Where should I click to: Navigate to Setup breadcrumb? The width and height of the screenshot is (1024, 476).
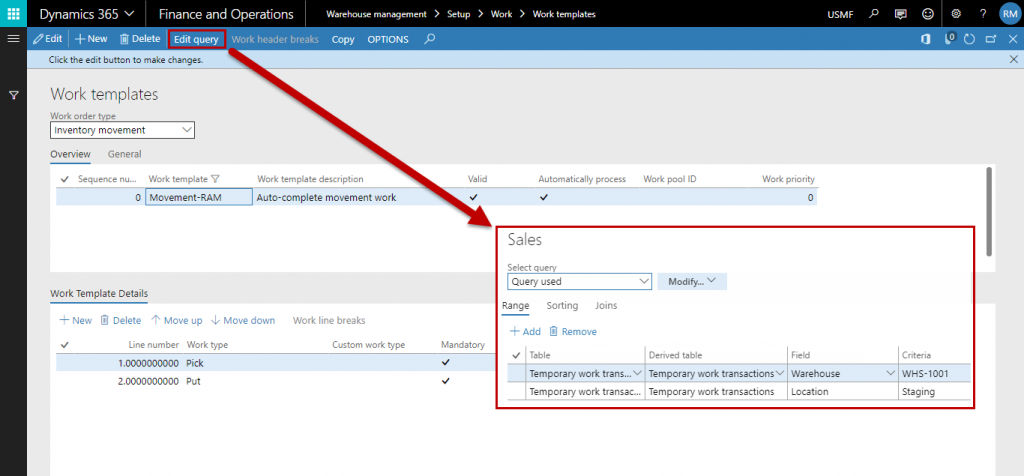(x=458, y=14)
